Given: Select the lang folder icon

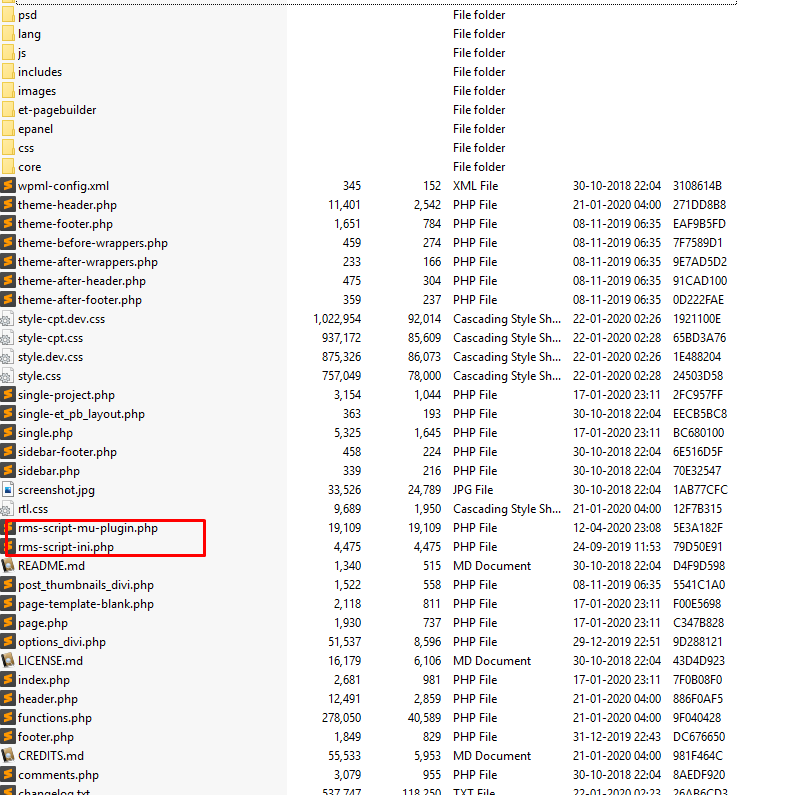Looking at the screenshot, I should (x=8, y=34).
